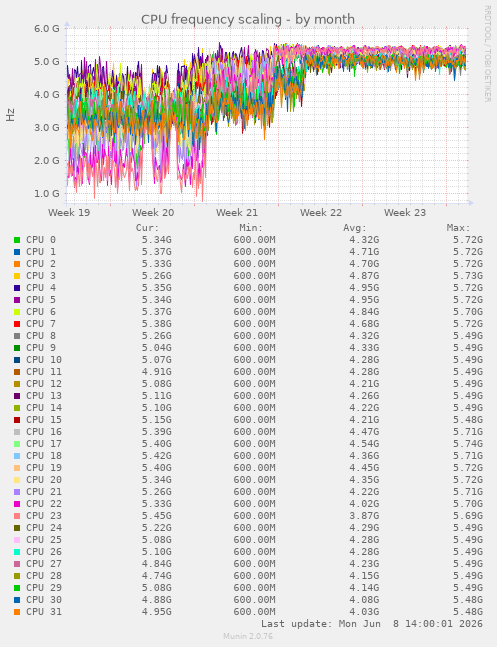Image resolution: width=497 pixels, height=647 pixels.
Task: Click the yellow swatch for CPU 3
Action: point(17,276)
